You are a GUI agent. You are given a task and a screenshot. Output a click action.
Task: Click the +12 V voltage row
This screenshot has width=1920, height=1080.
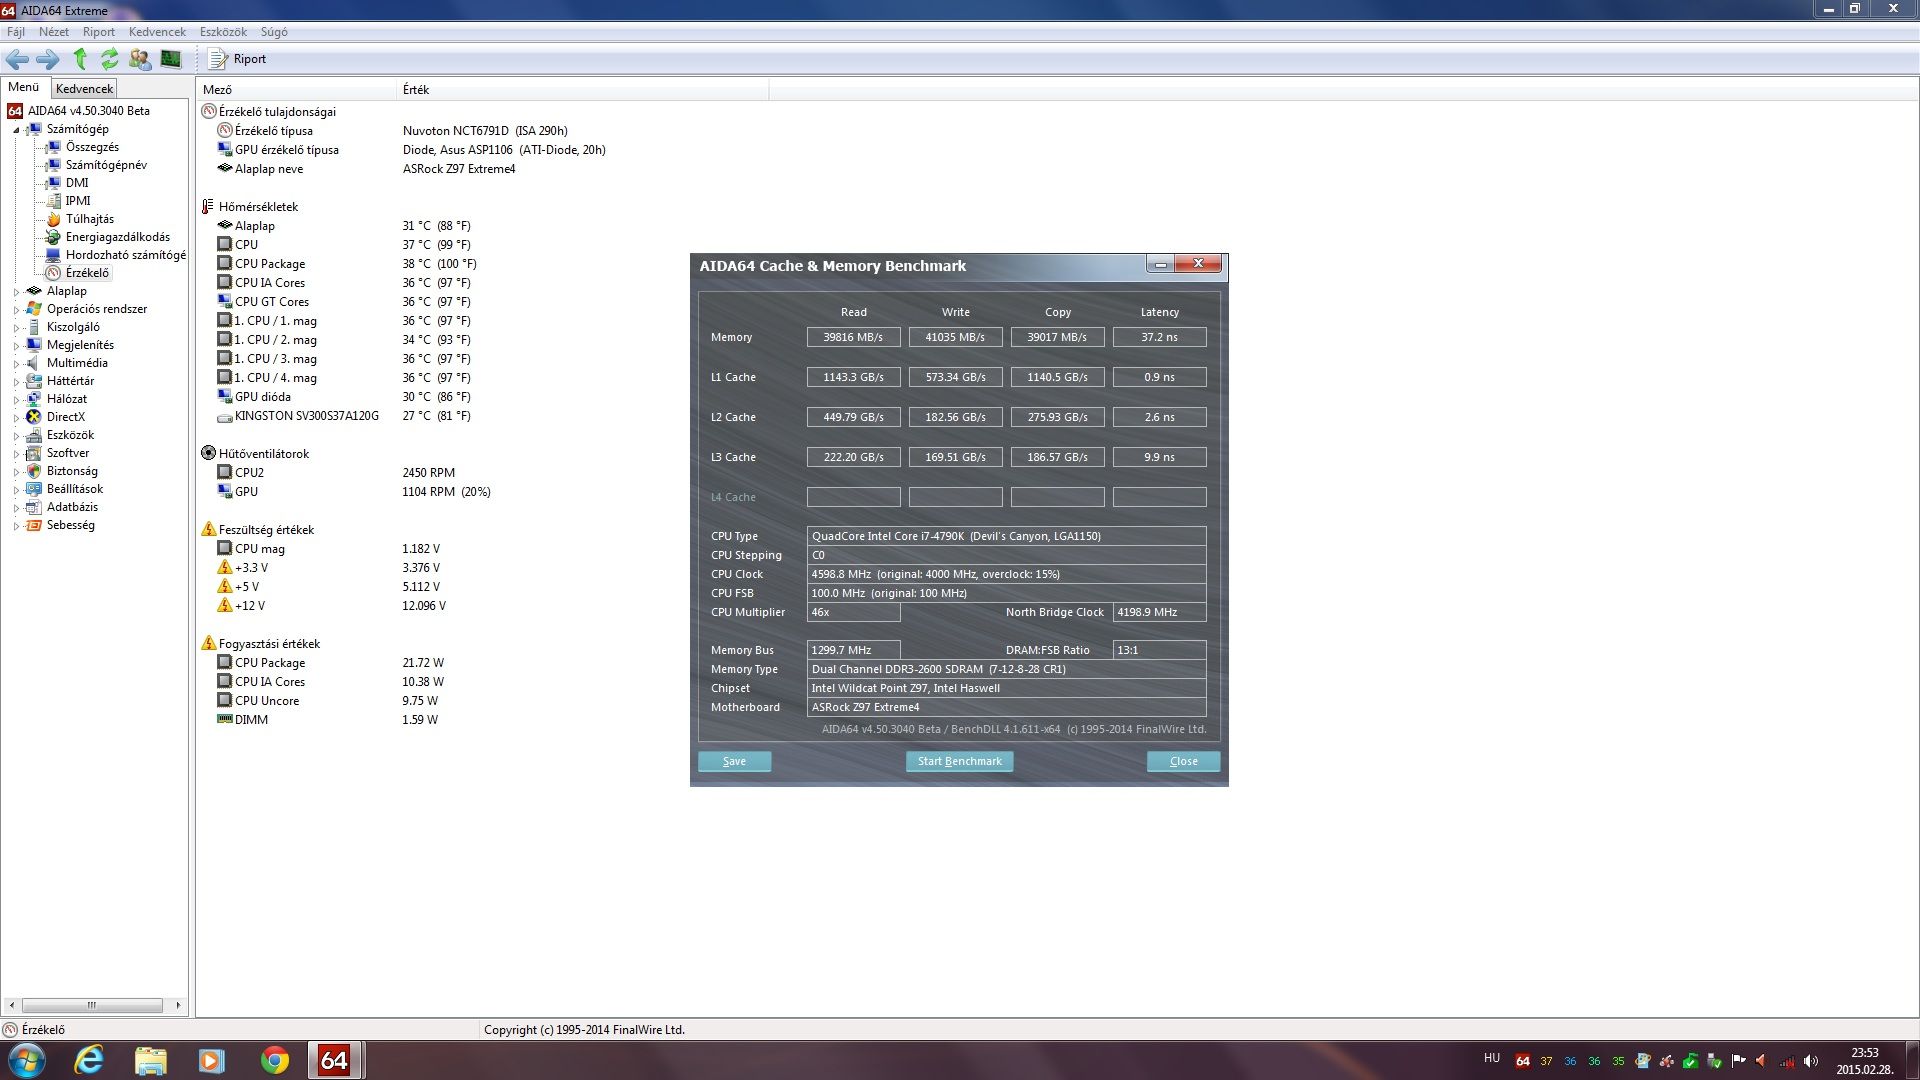pos(331,606)
